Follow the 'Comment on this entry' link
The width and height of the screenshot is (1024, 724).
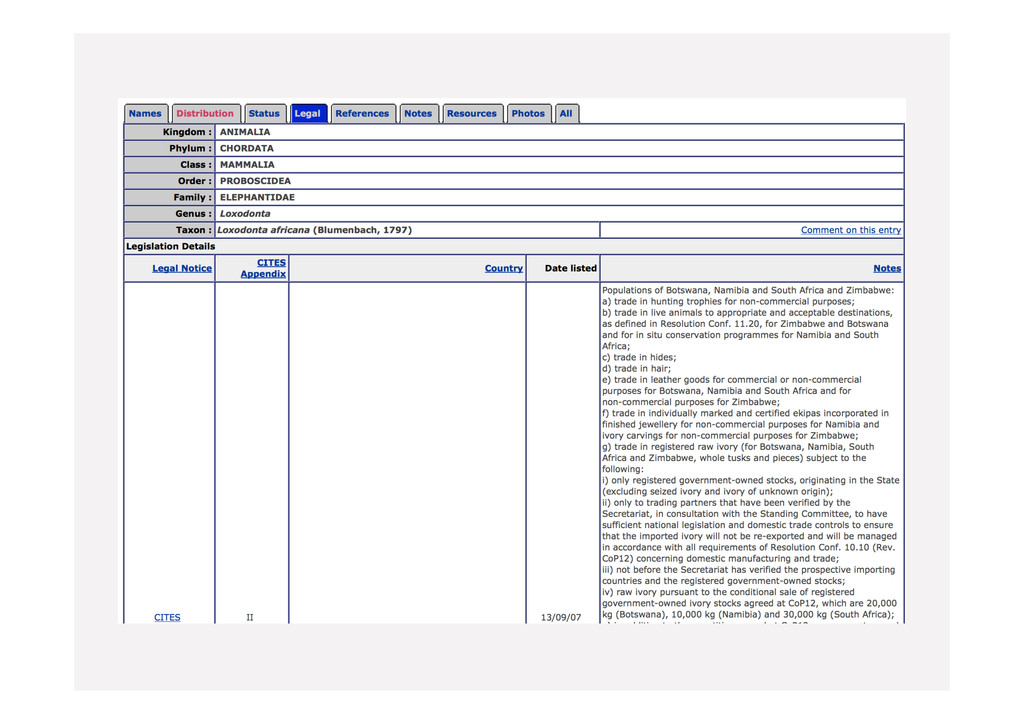pyautogui.click(x=850, y=230)
